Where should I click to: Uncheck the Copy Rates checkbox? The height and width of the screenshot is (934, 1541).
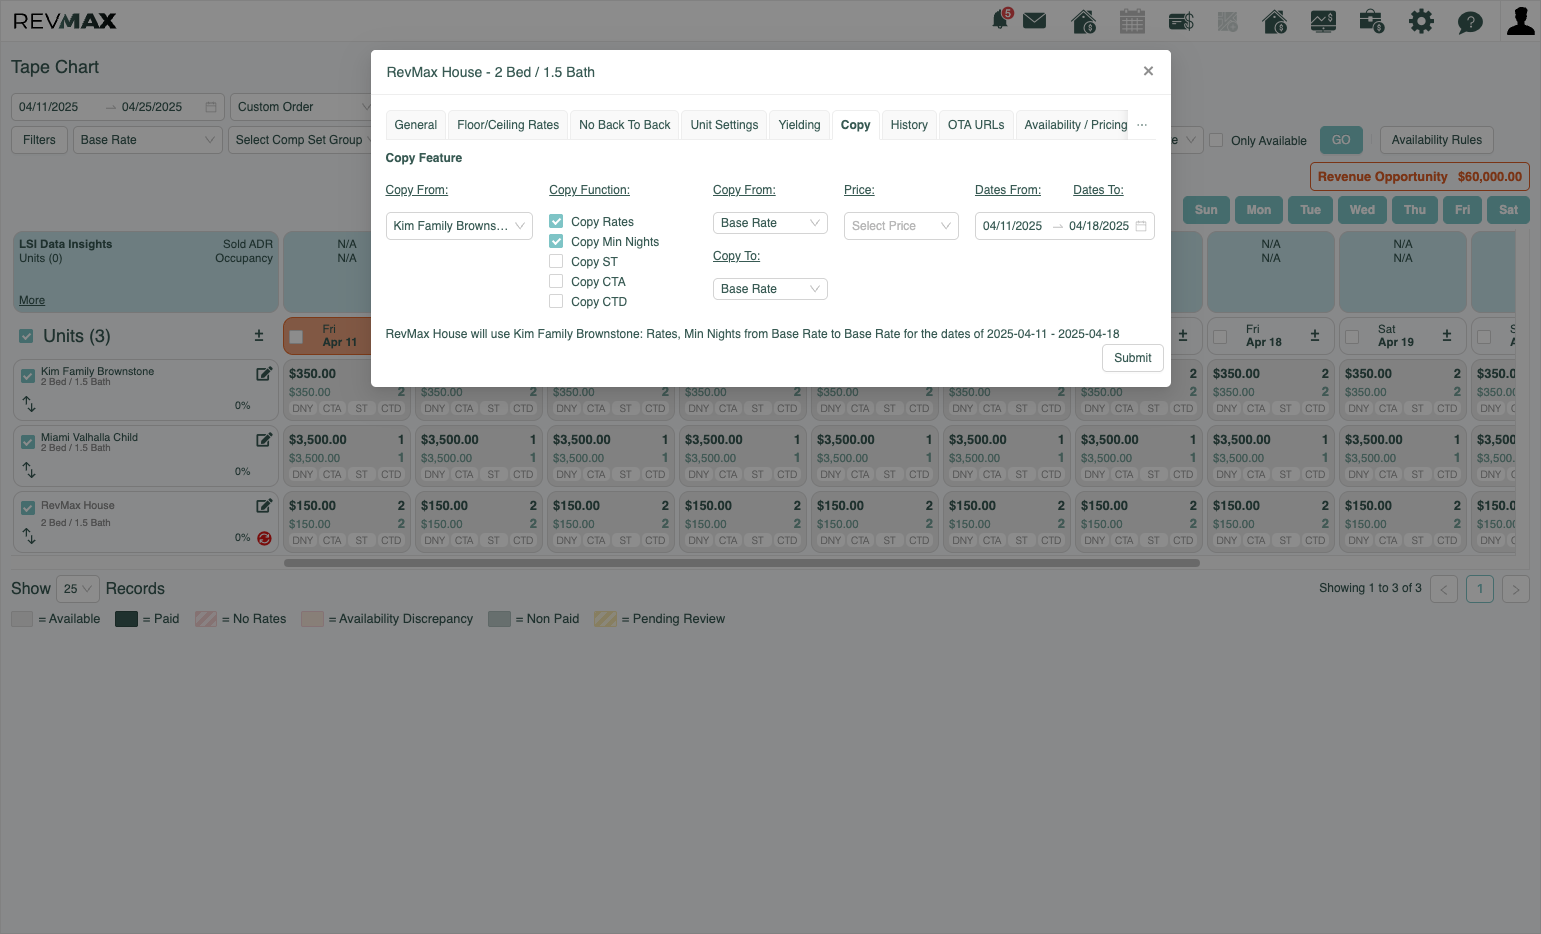coord(556,221)
